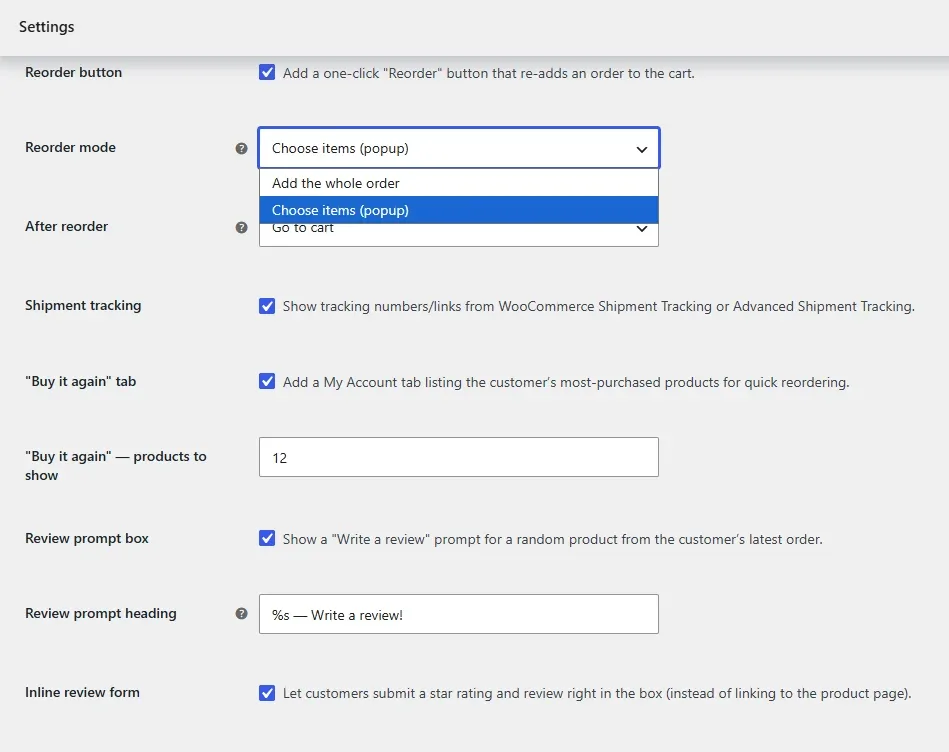
Task: Expand the After reorder dropdown arrow
Action: point(642,229)
